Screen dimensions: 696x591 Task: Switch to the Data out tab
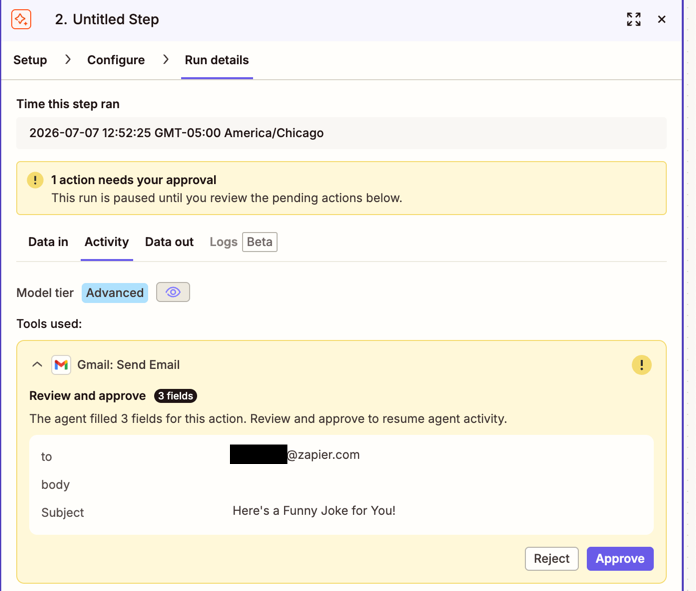[x=169, y=242]
